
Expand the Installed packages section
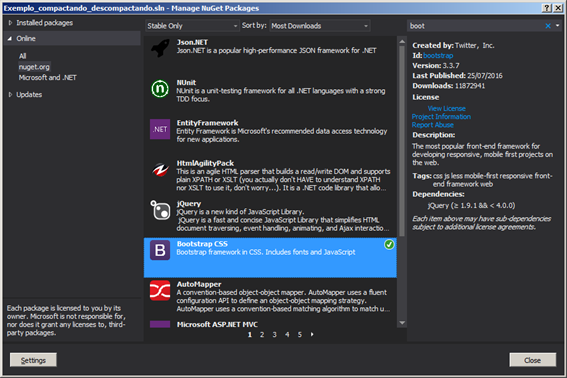tap(10, 23)
